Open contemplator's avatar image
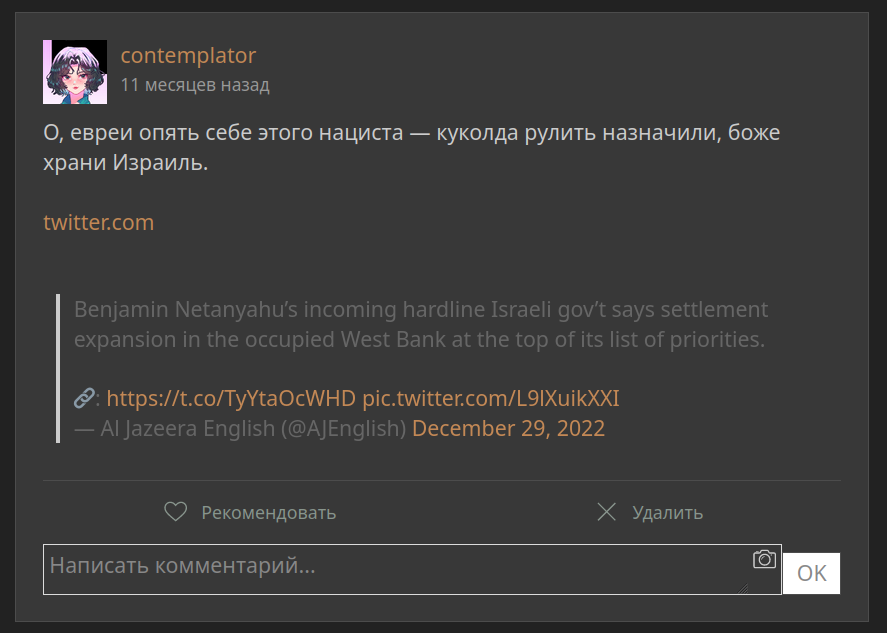Image resolution: width=887 pixels, height=633 pixels. [x=75, y=72]
